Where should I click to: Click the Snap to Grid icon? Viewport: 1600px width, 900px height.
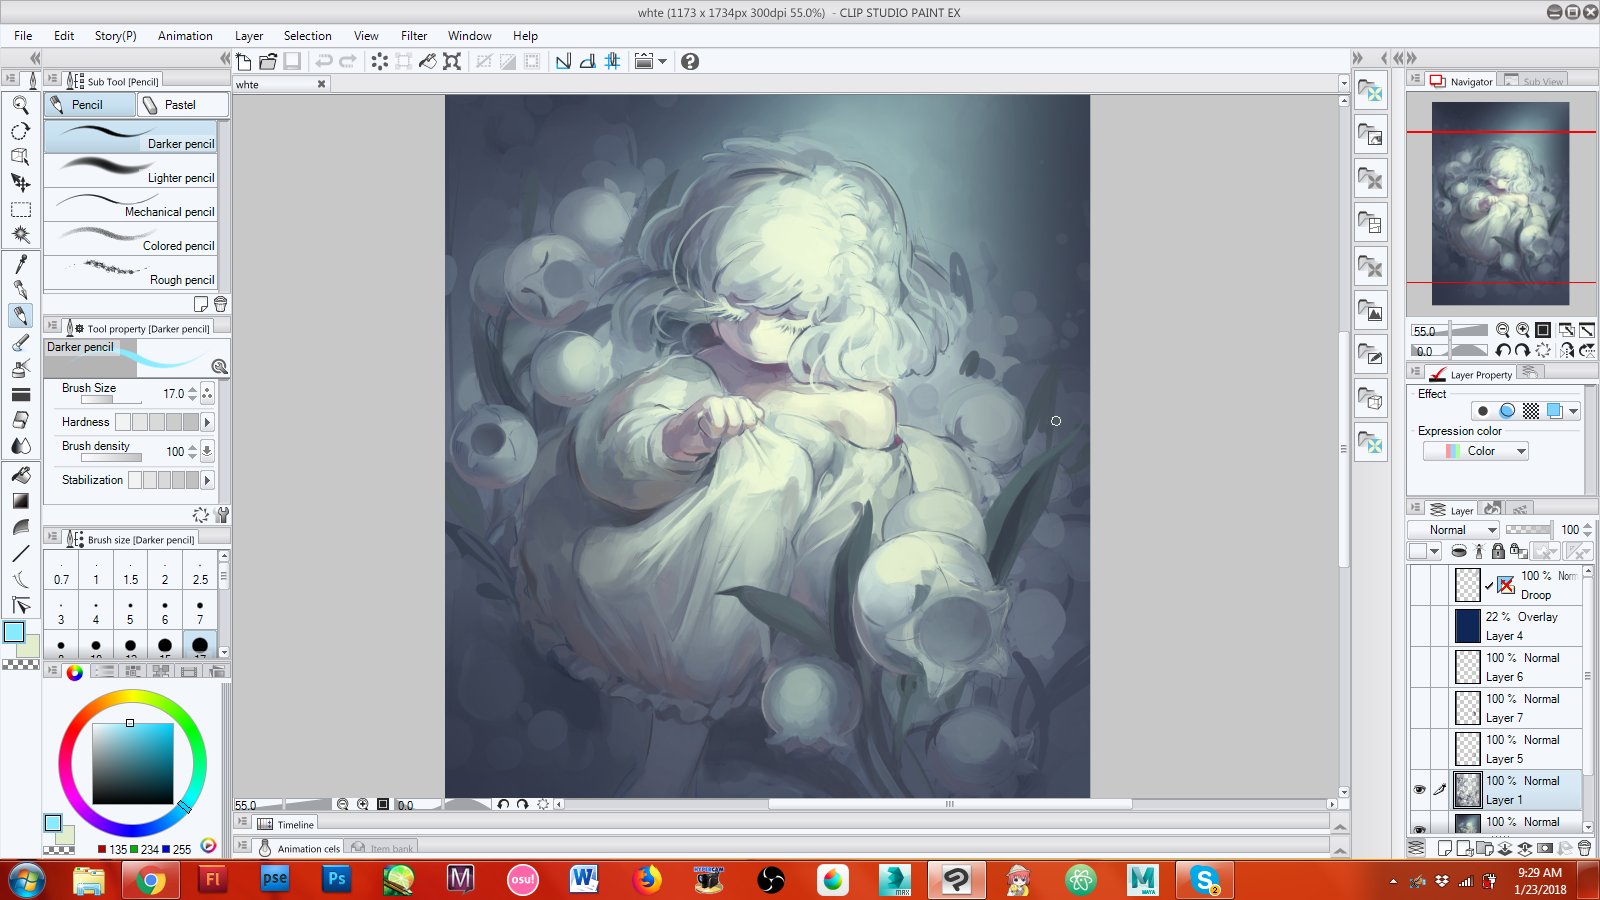(x=612, y=61)
